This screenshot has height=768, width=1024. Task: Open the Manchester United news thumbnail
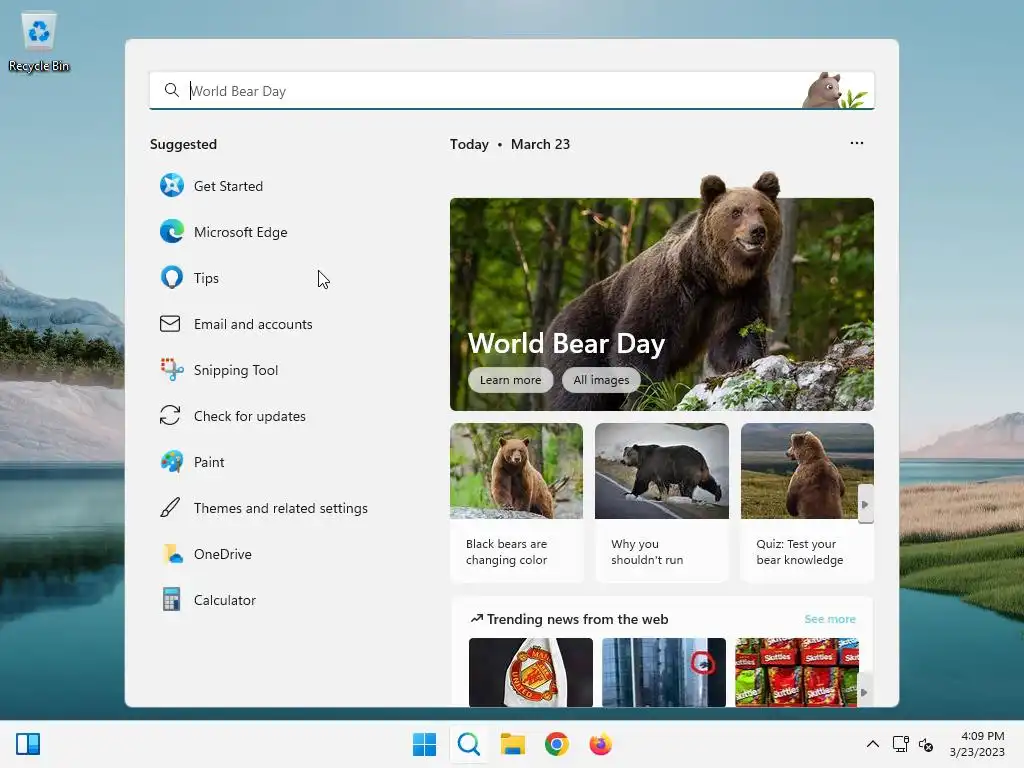tap(531, 672)
